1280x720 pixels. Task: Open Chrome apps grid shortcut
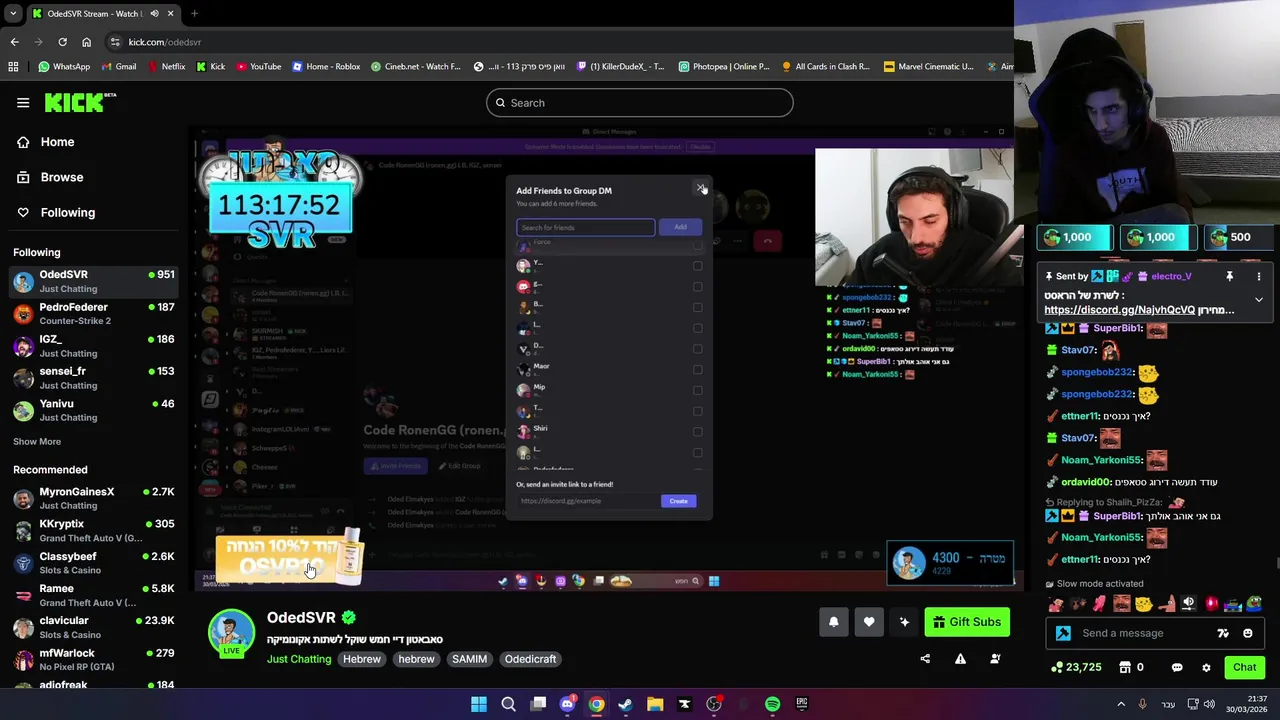pos(13,67)
